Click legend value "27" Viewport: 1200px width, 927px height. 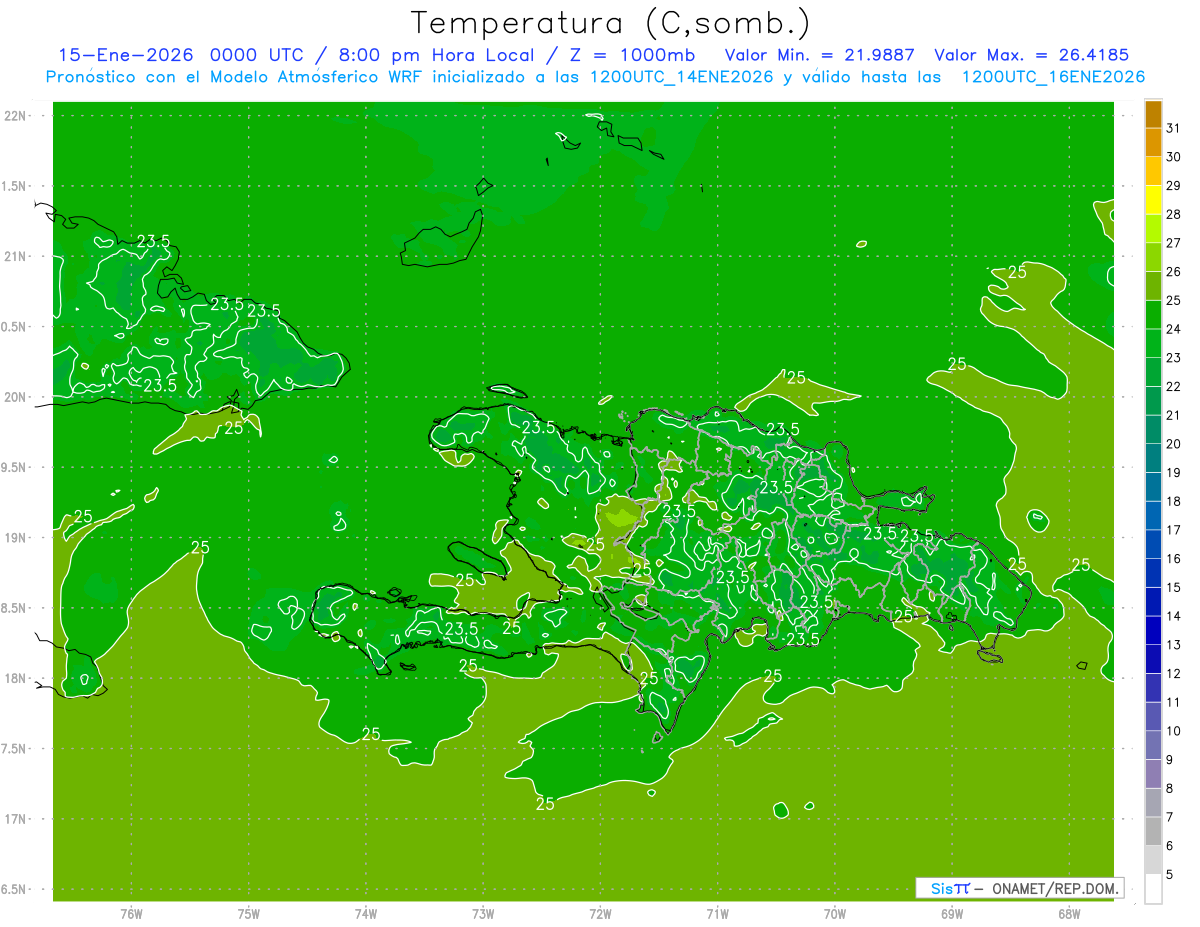(1173, 243)
